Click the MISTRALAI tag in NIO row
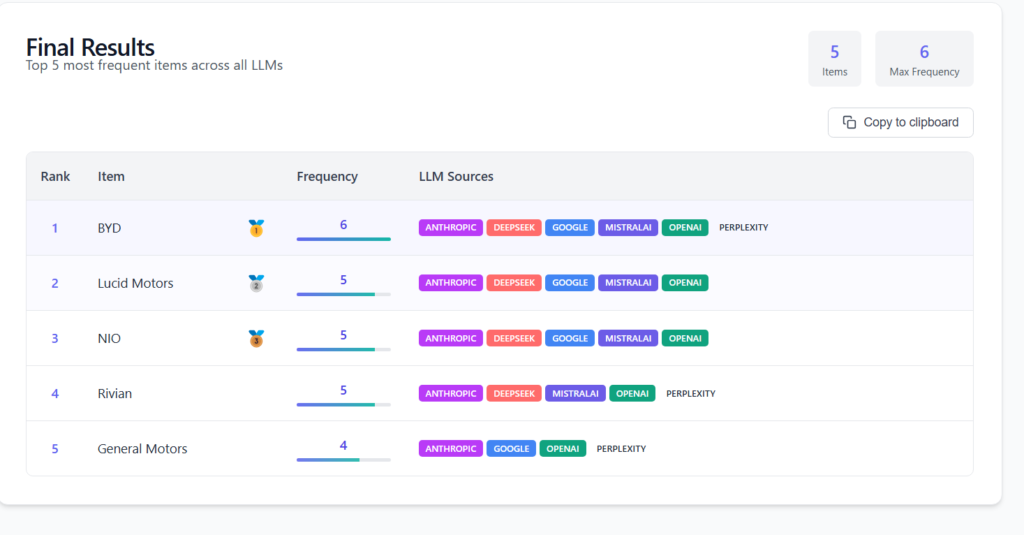Viewport: 1024px width, 535px height. click(628, 338)
